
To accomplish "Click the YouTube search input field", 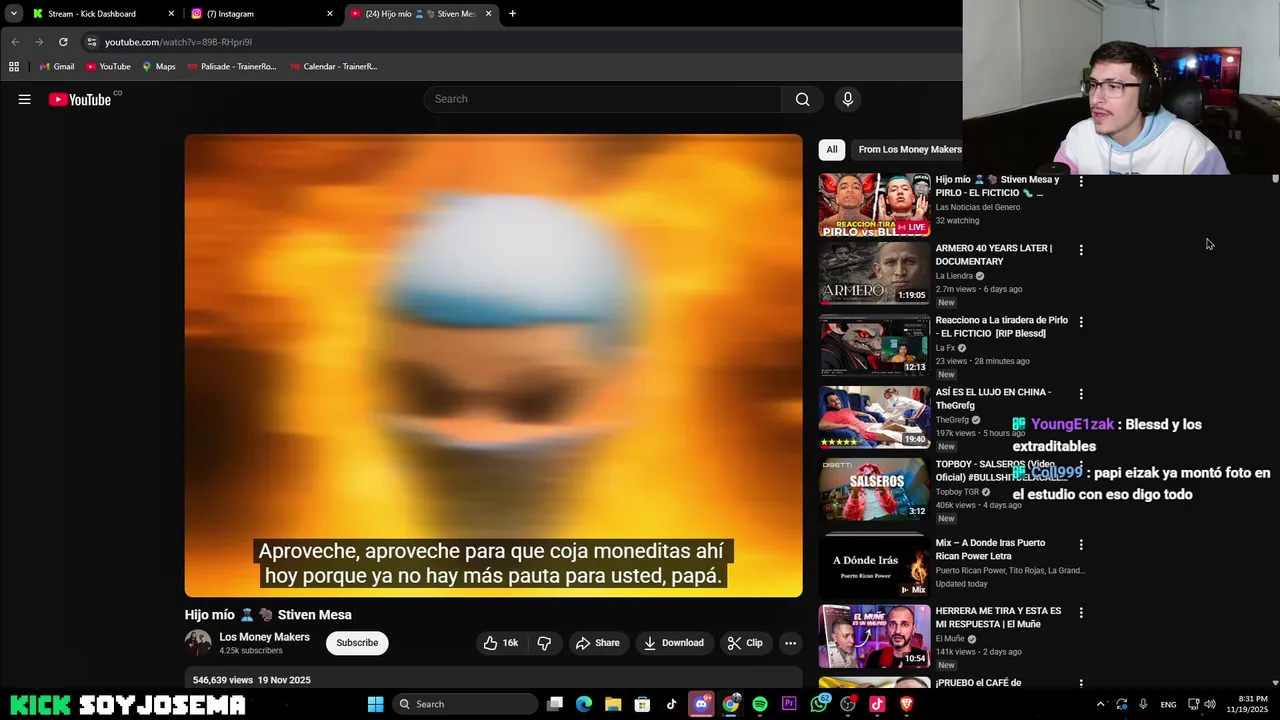I will tap(603, 99).
